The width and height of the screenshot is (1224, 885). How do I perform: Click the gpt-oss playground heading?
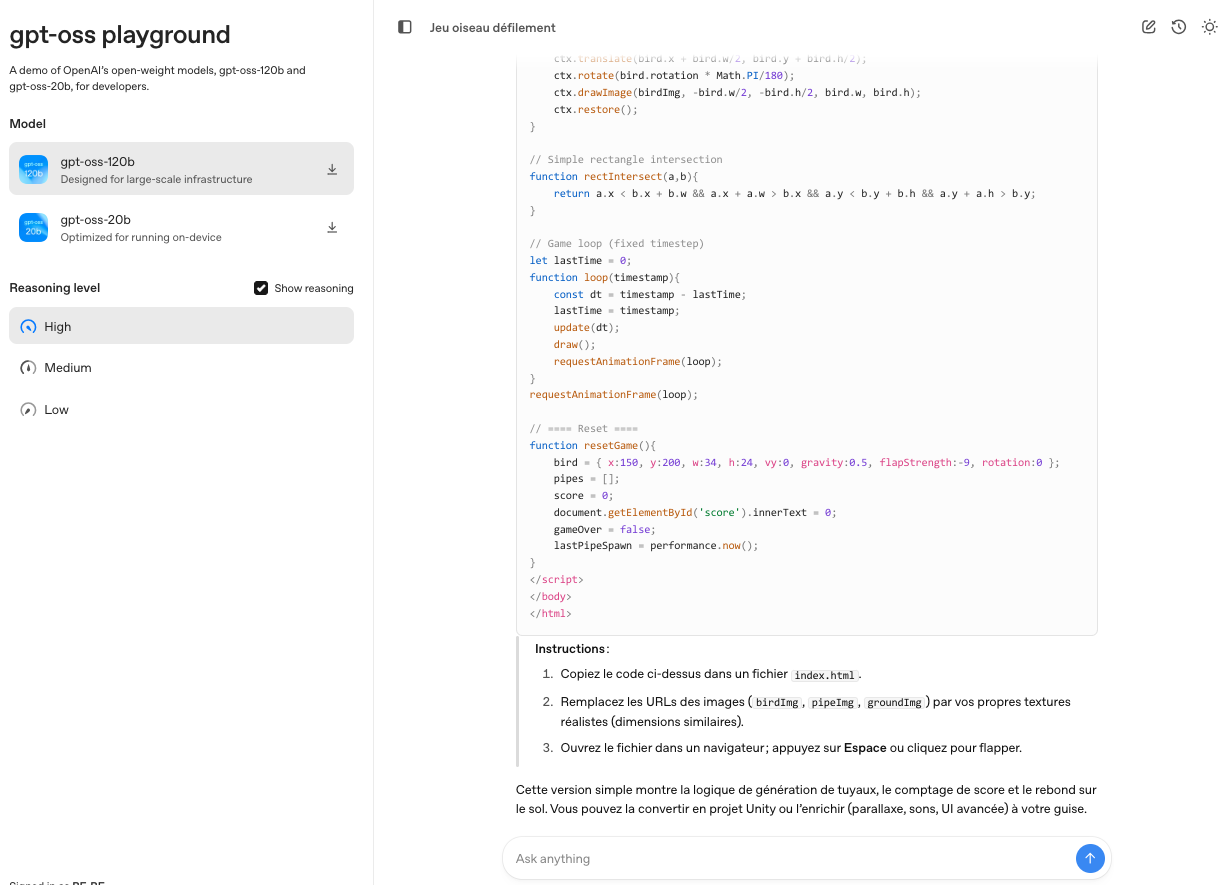click(x=120, y=35)
